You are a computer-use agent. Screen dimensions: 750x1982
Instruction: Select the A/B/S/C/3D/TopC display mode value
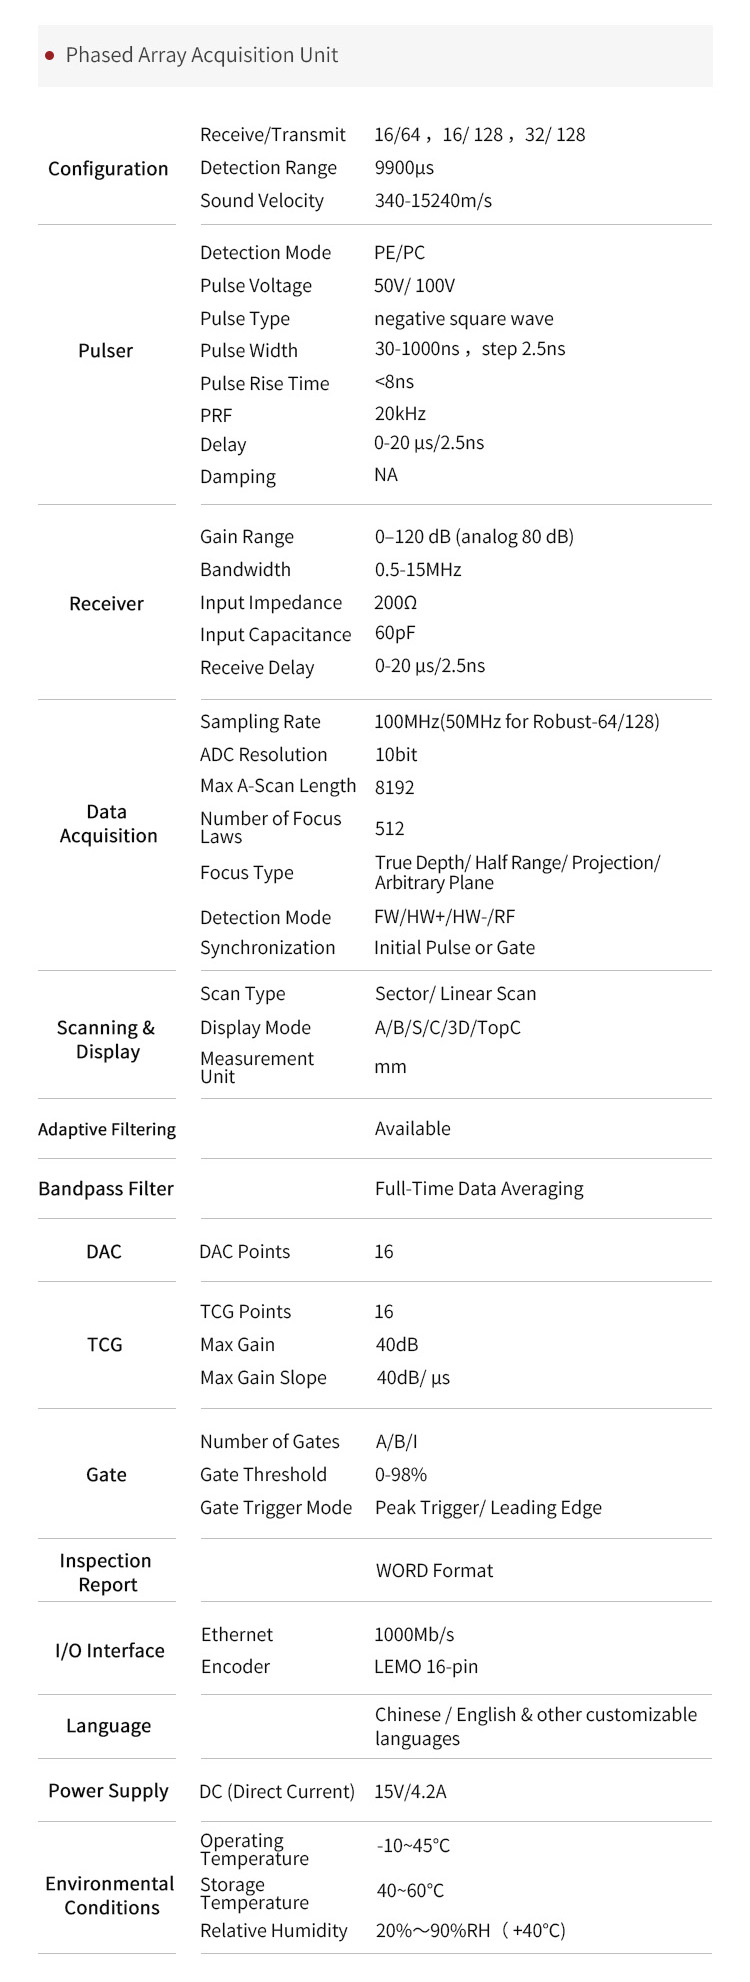447,1027
